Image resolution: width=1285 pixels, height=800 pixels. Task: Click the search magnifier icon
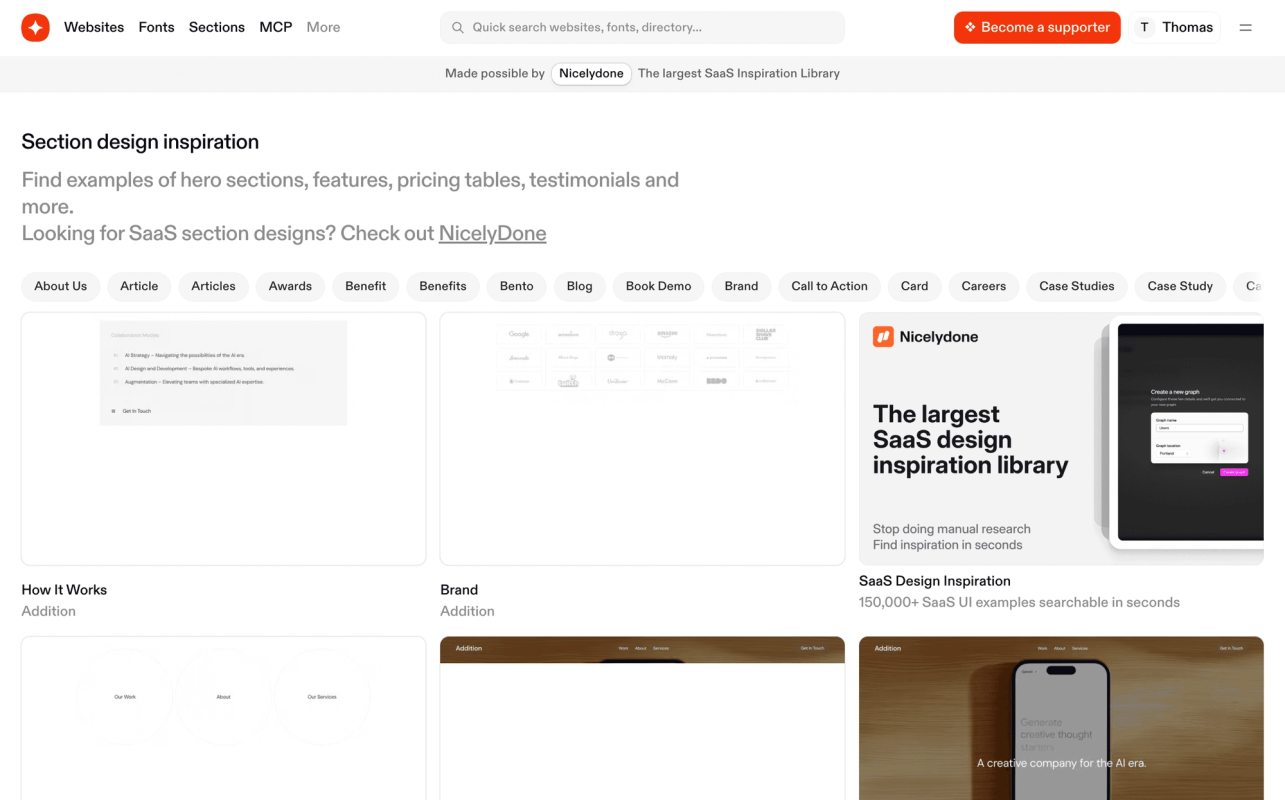coord(458,28)
